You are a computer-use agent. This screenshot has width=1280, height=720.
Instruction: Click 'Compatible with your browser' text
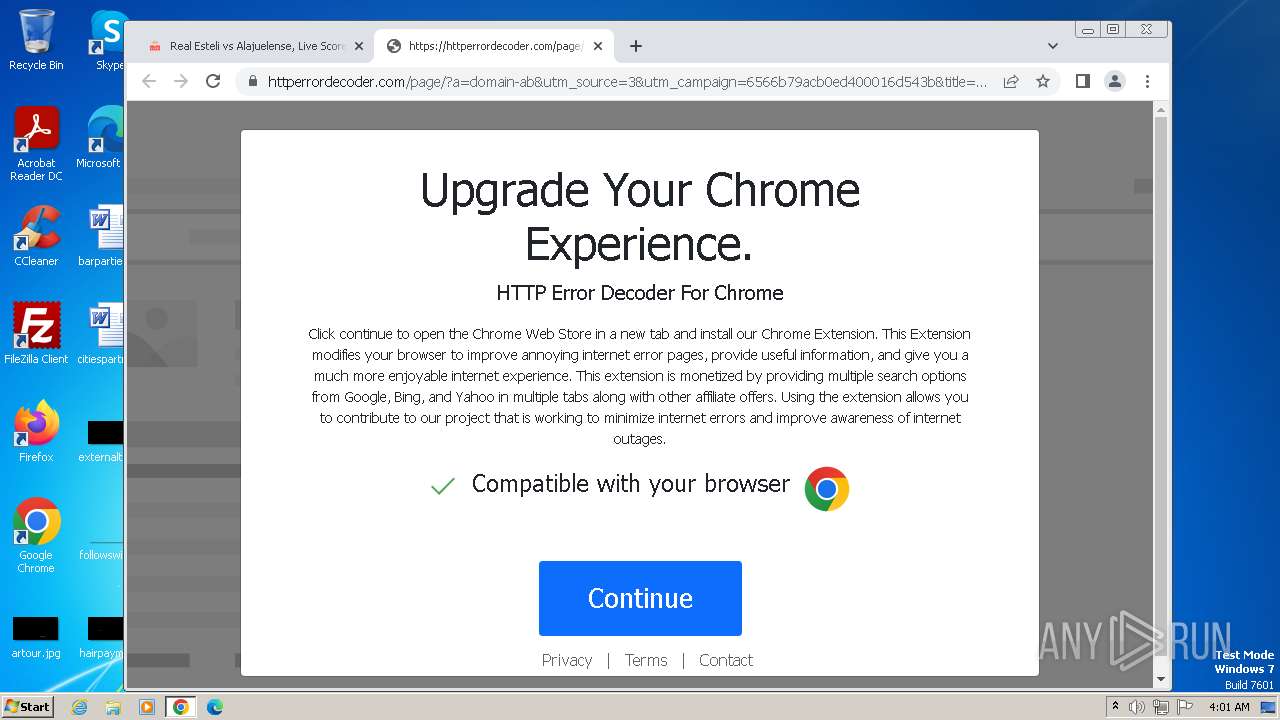[x=631, y=484]
